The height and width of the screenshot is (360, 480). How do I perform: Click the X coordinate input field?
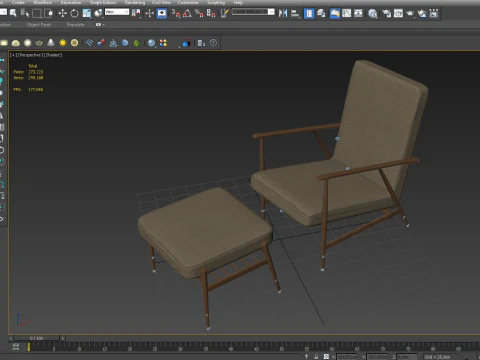(x=346, y=357)
